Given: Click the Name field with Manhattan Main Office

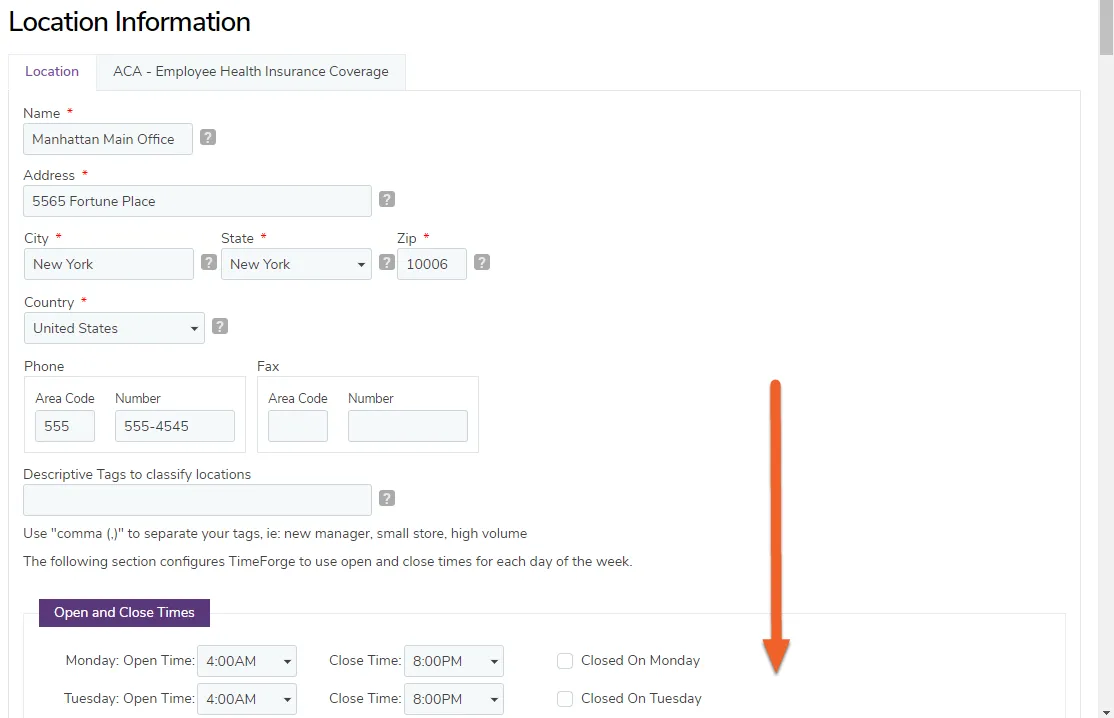Looking at the screenshot, I should pyautogui.click(x=108, y=139).
